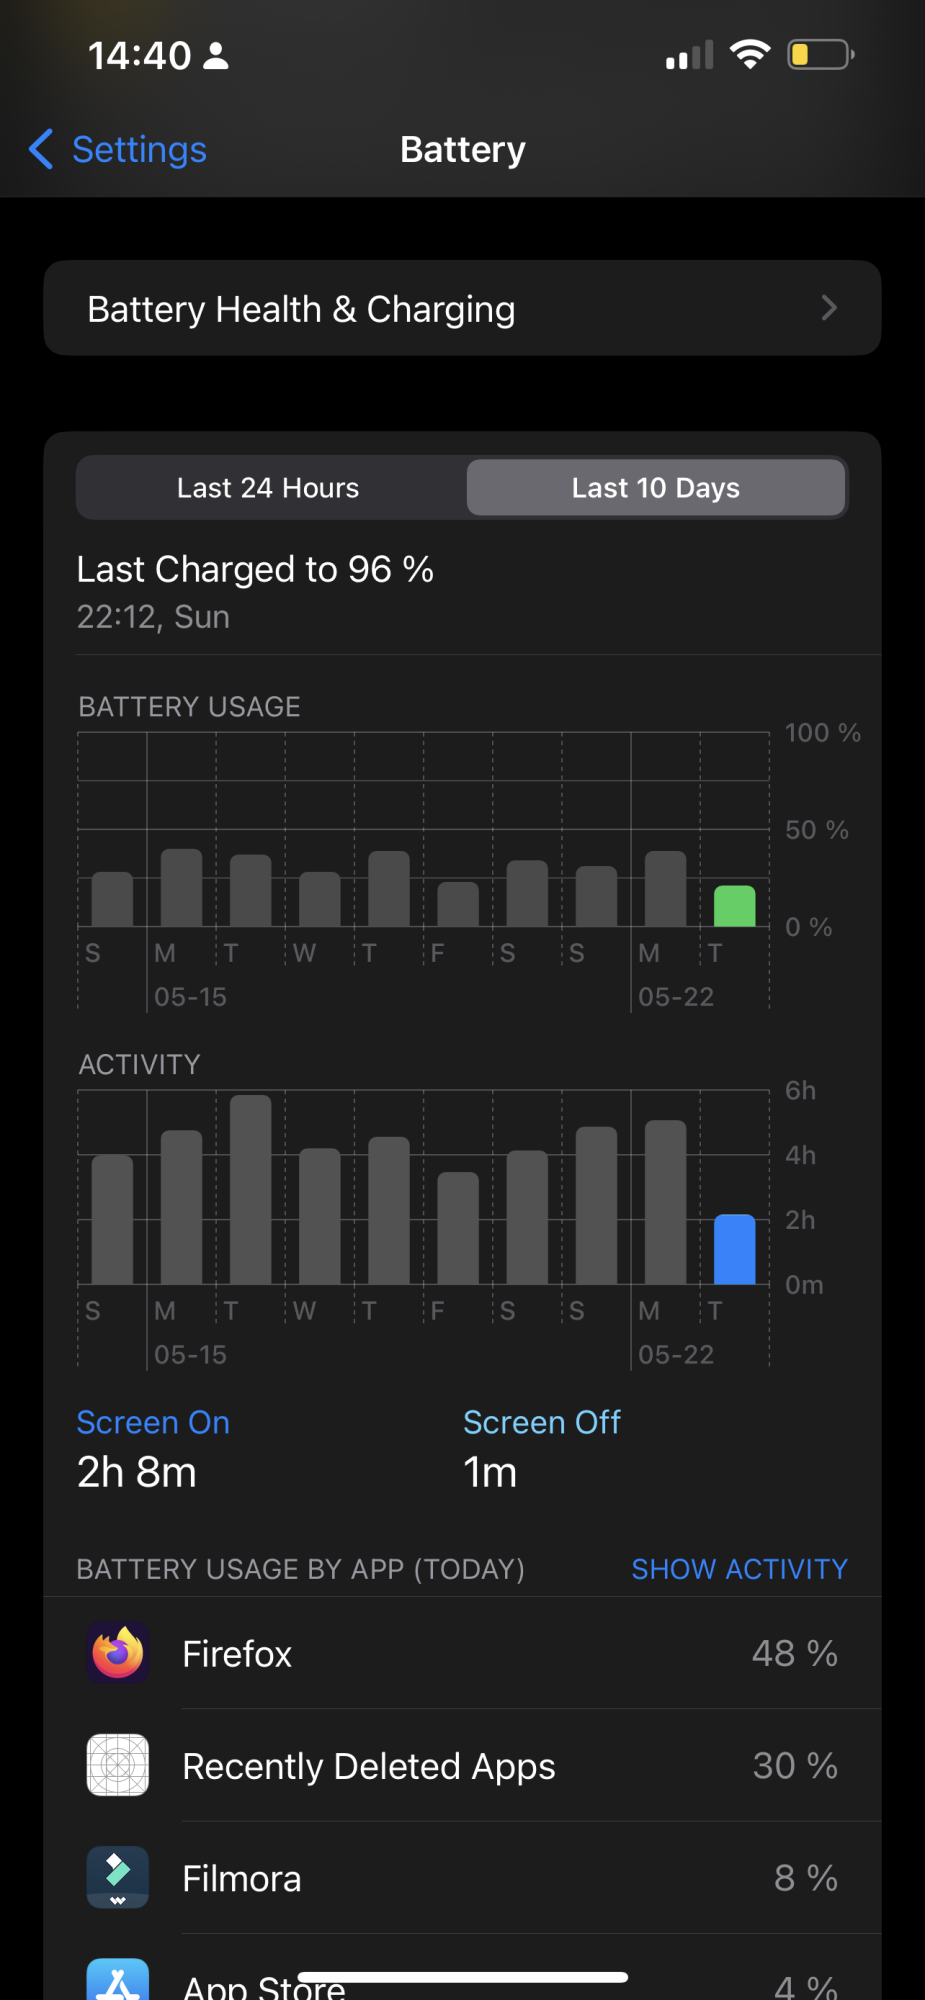Tap the back arrow beside Settings
The image size is (925, 2000).
41,149
